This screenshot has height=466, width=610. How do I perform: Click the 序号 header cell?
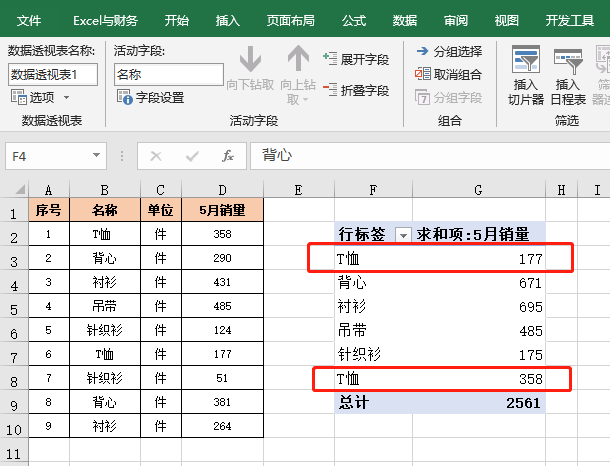click(49, 210)
